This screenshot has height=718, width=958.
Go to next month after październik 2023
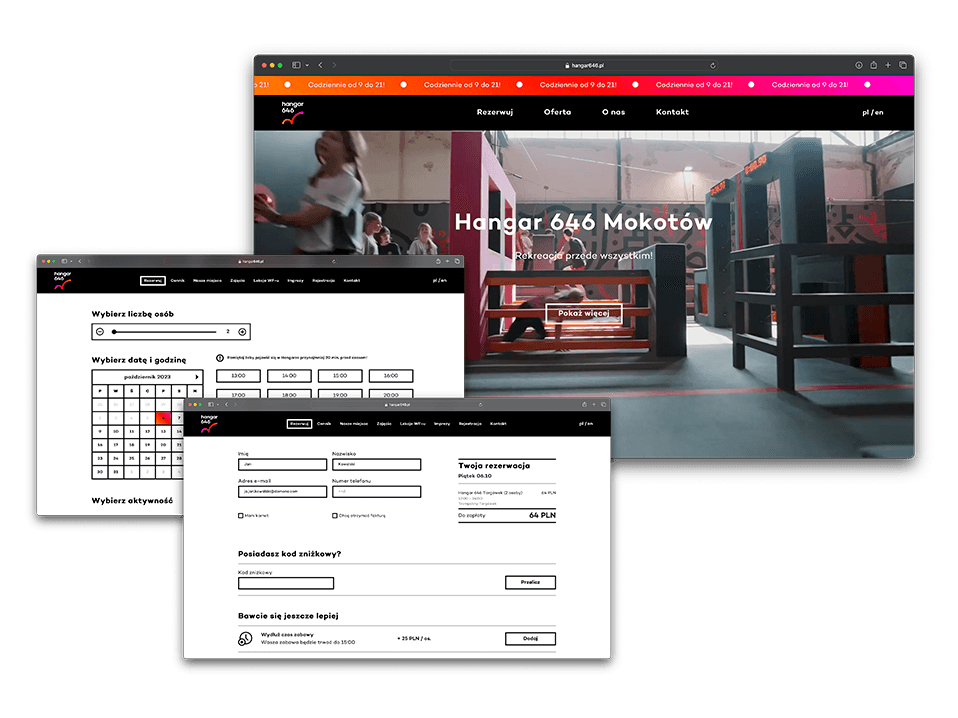coord(197,376)
